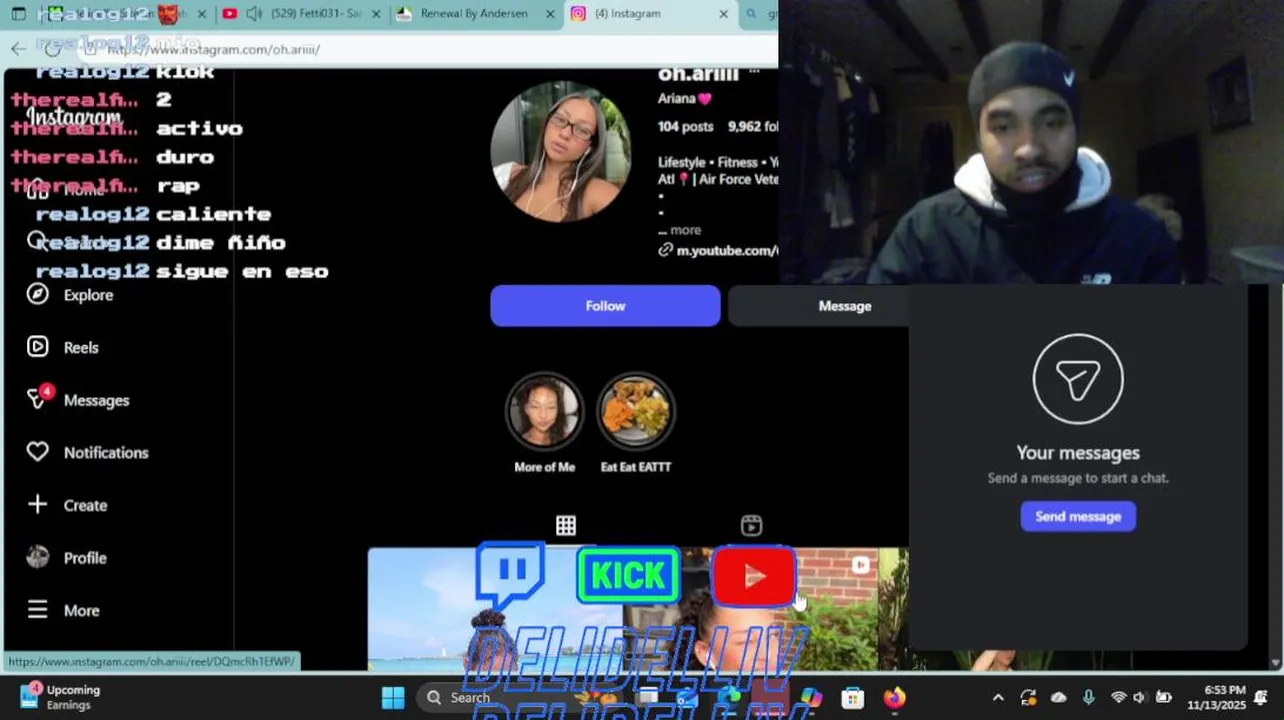Click the 104 posts count
1284x720 pixels.
tap(685, 127)
